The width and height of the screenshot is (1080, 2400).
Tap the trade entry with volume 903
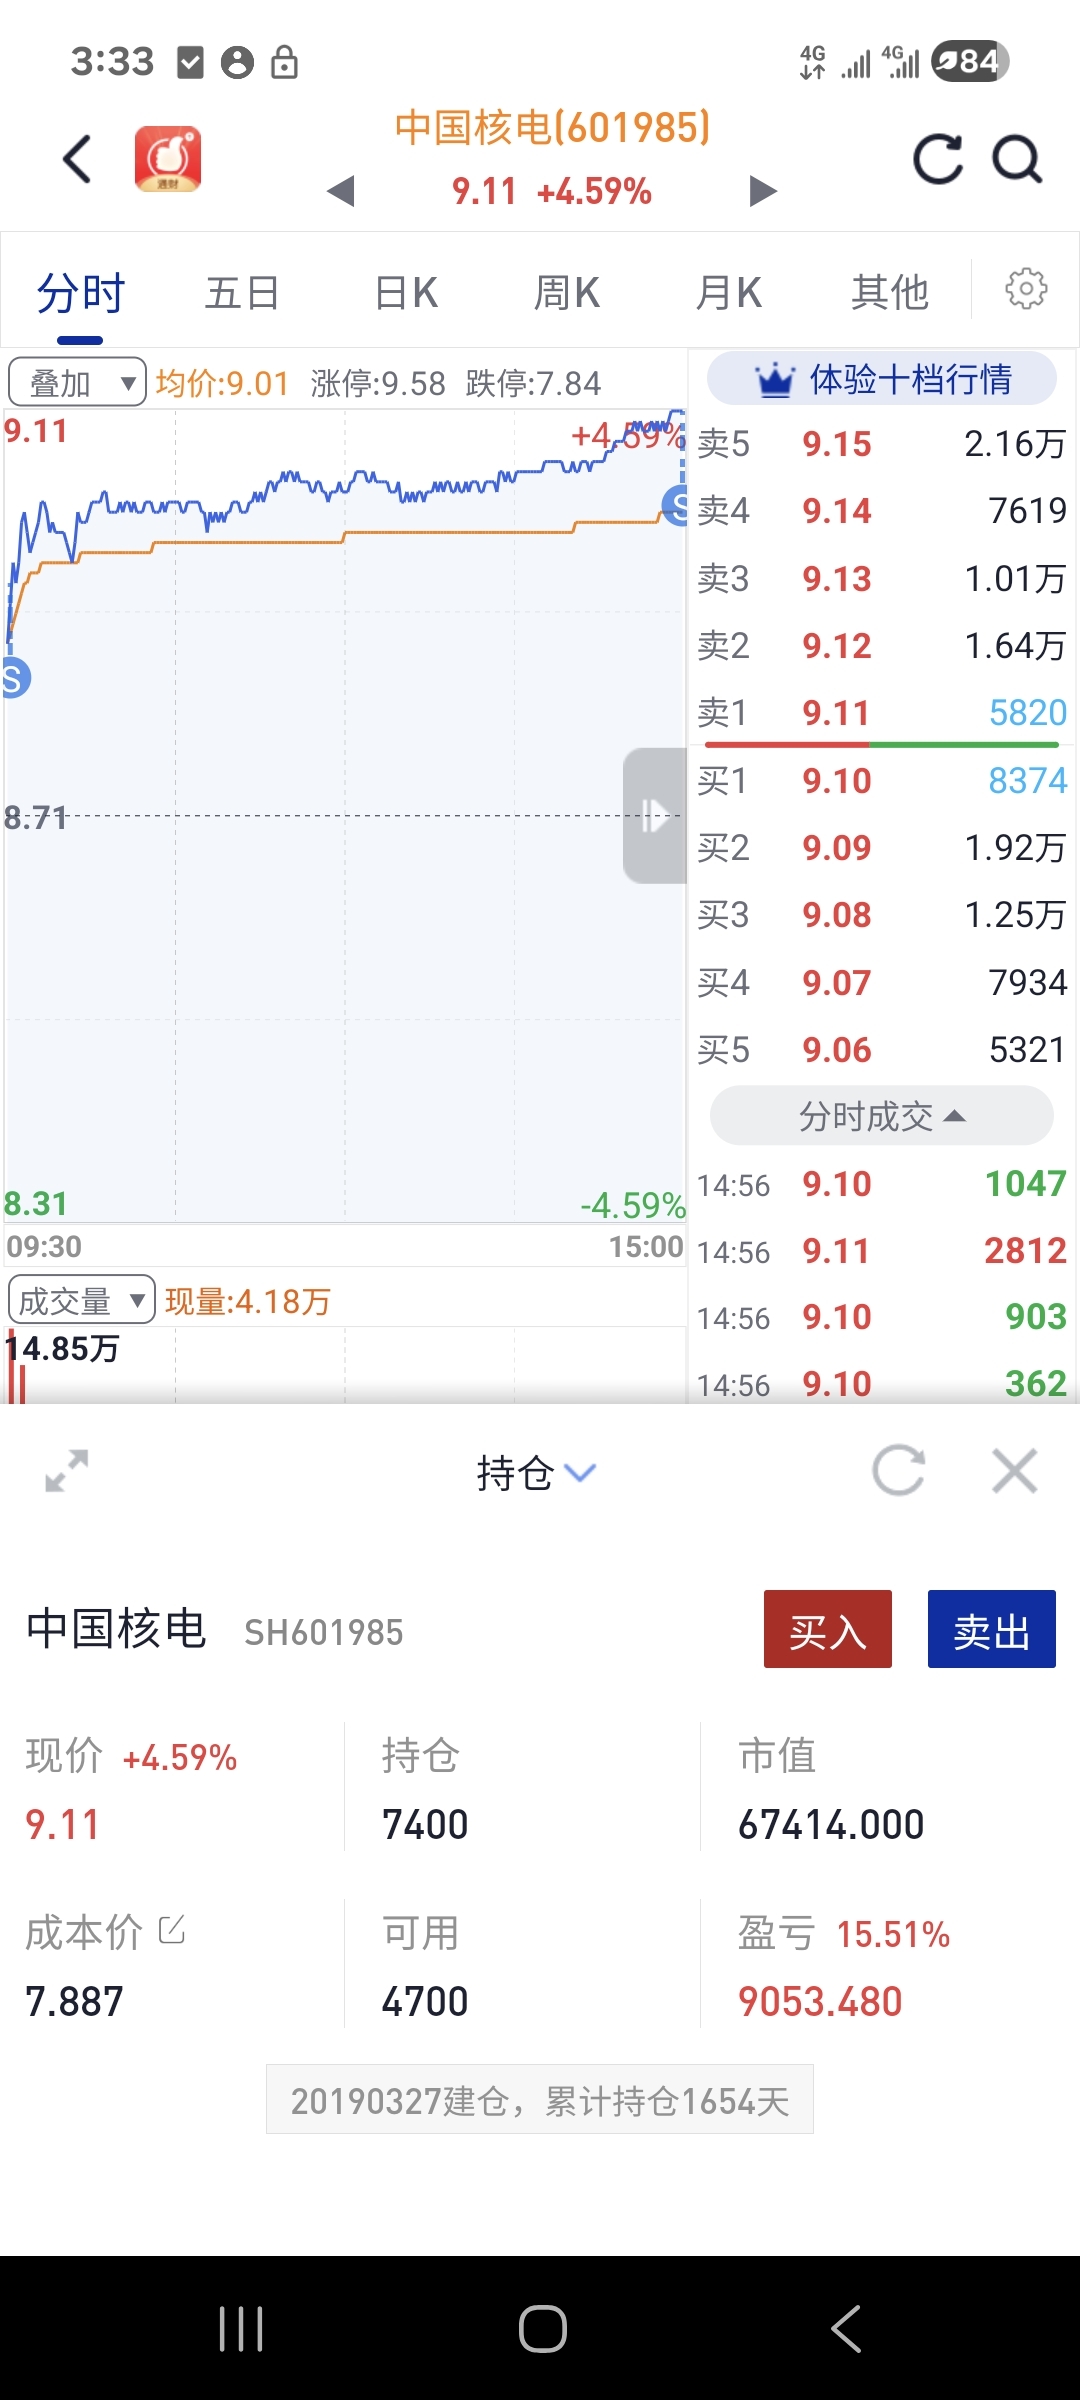coord(882,1317)
